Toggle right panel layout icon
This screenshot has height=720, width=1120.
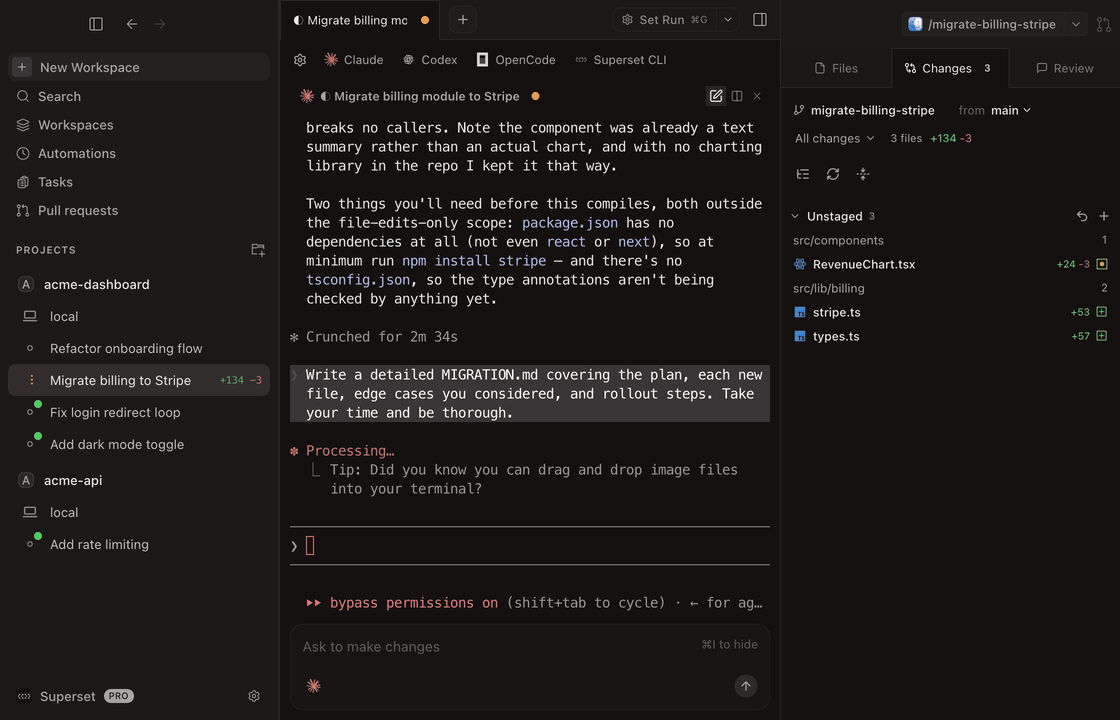point(760,20)
